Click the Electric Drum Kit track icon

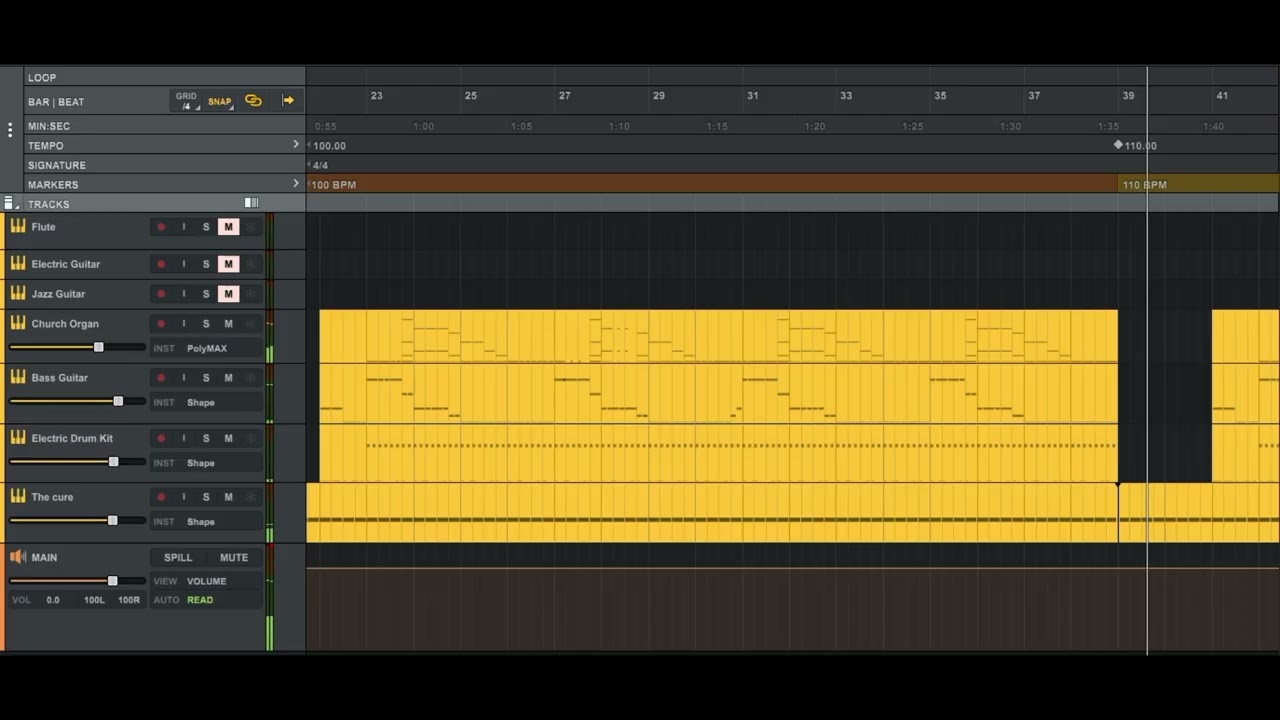click(18, 437)
